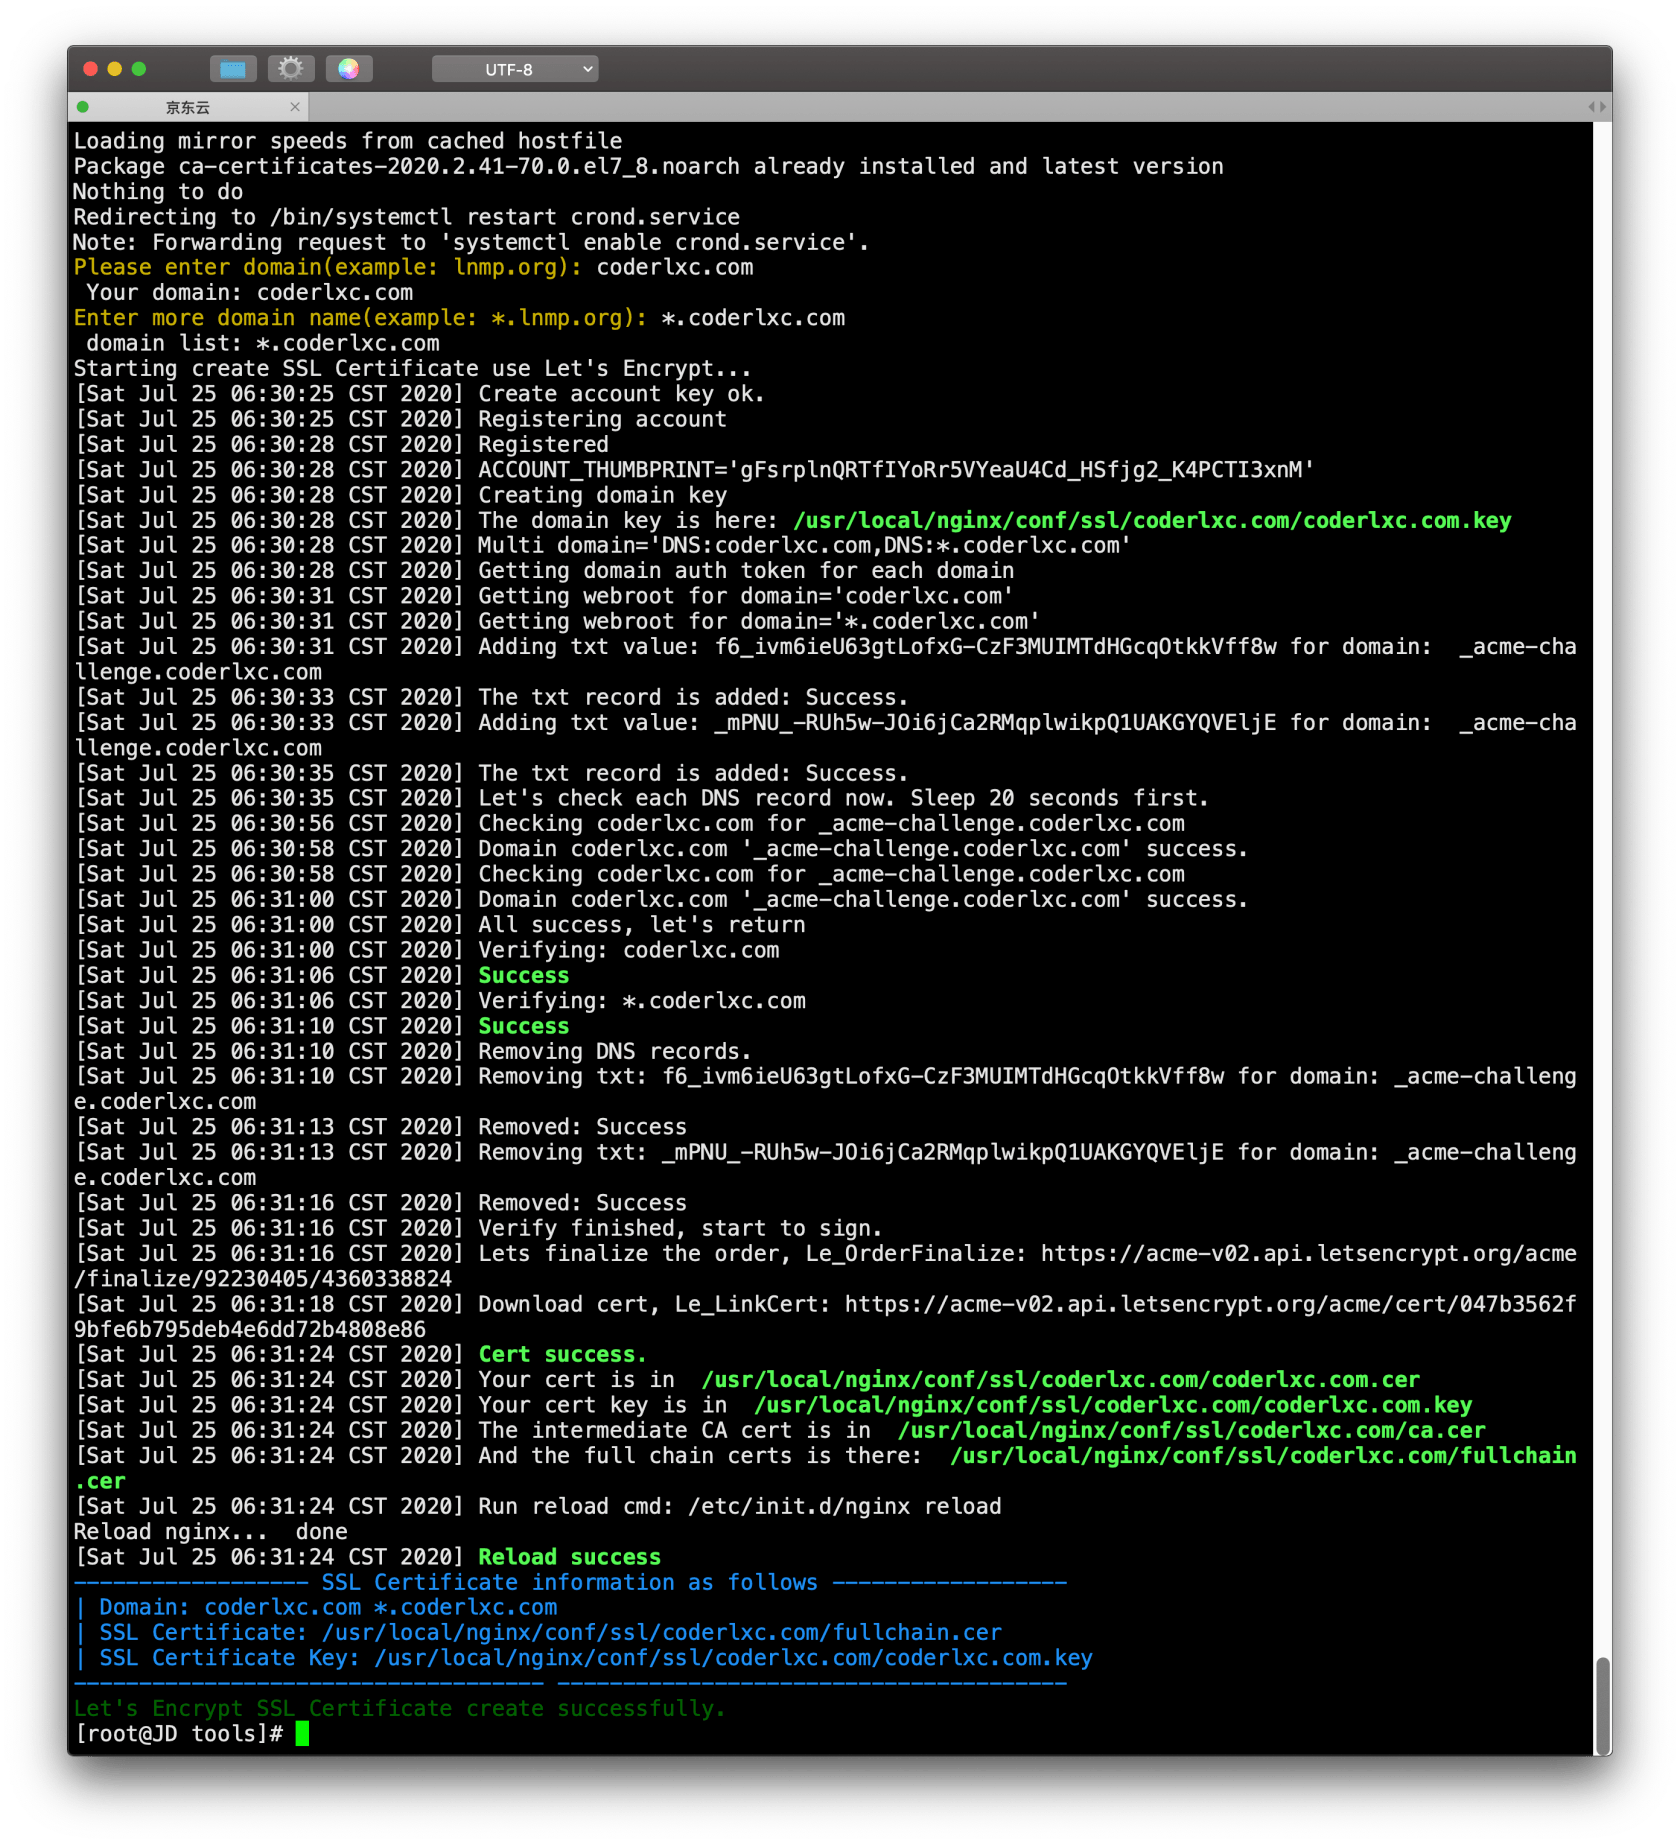
Task: Click the 'Removing DNS records.' line
Action: click(x=615, y=1051)
